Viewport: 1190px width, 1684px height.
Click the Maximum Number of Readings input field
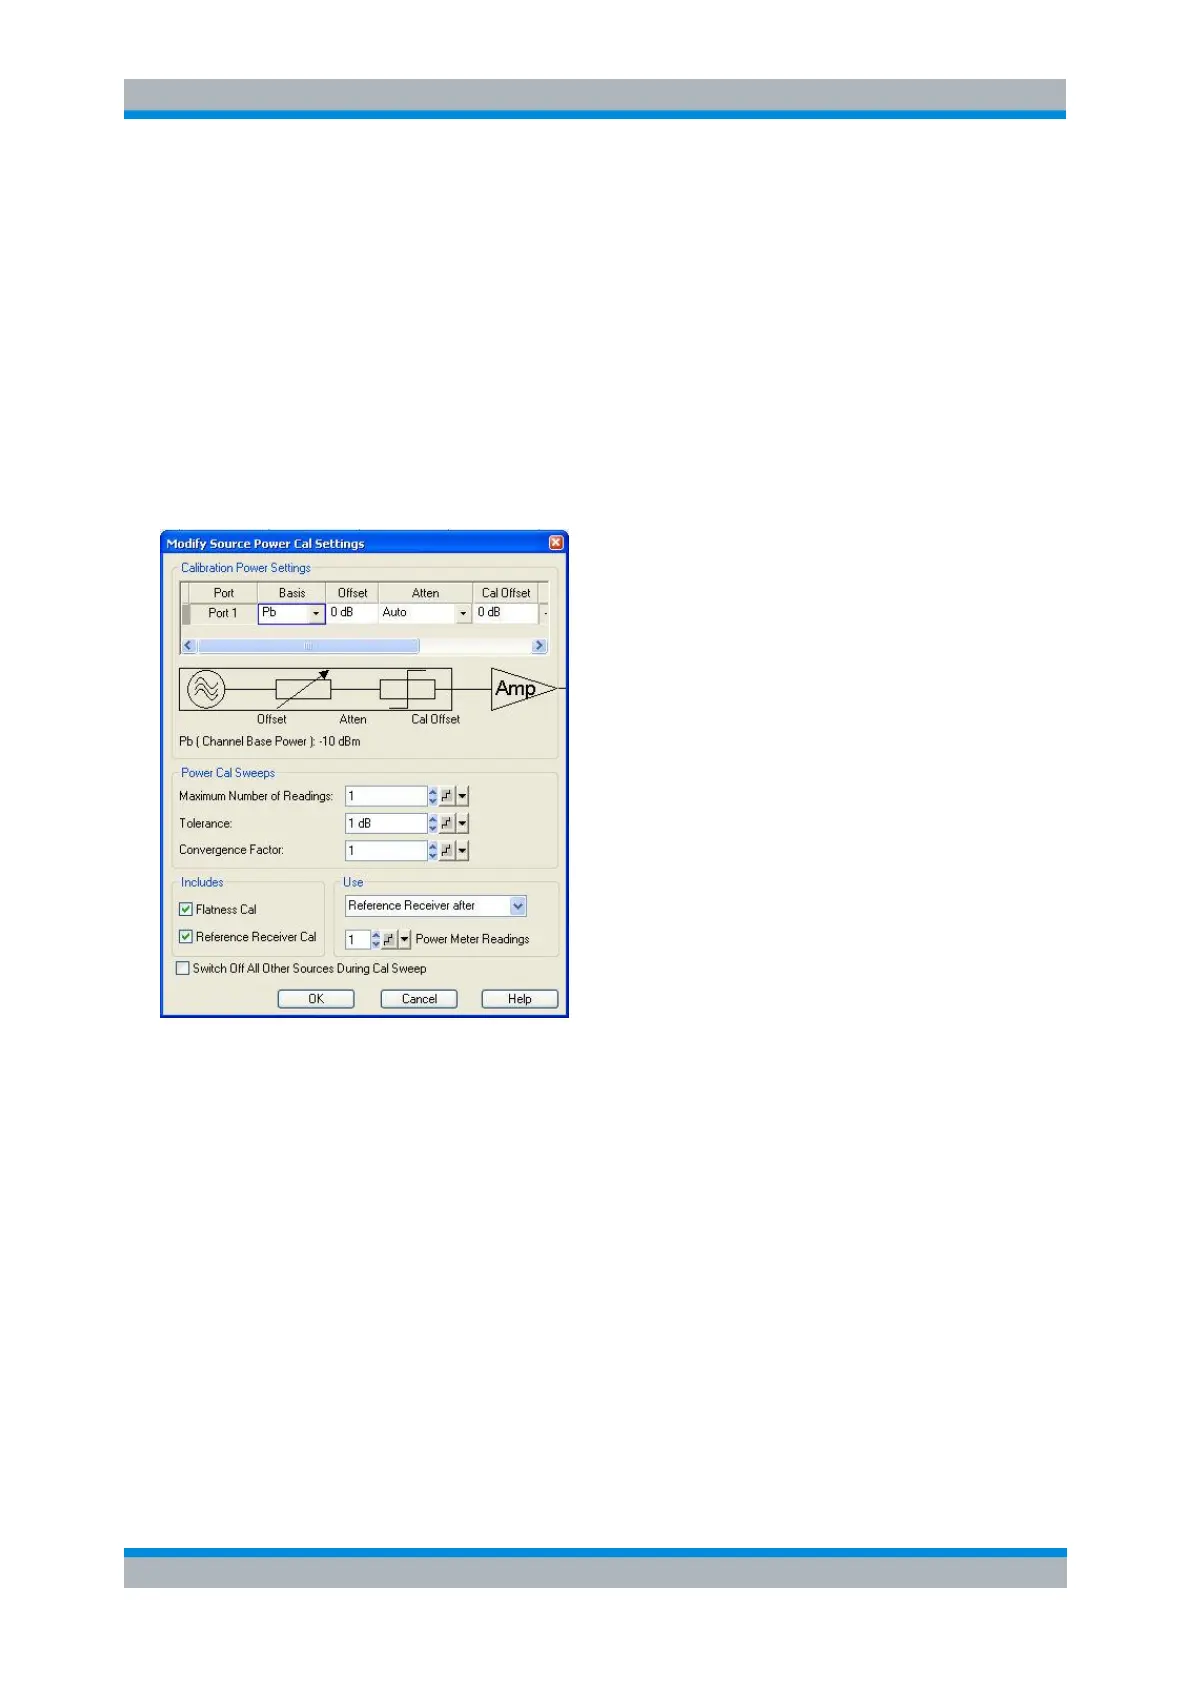385,796
